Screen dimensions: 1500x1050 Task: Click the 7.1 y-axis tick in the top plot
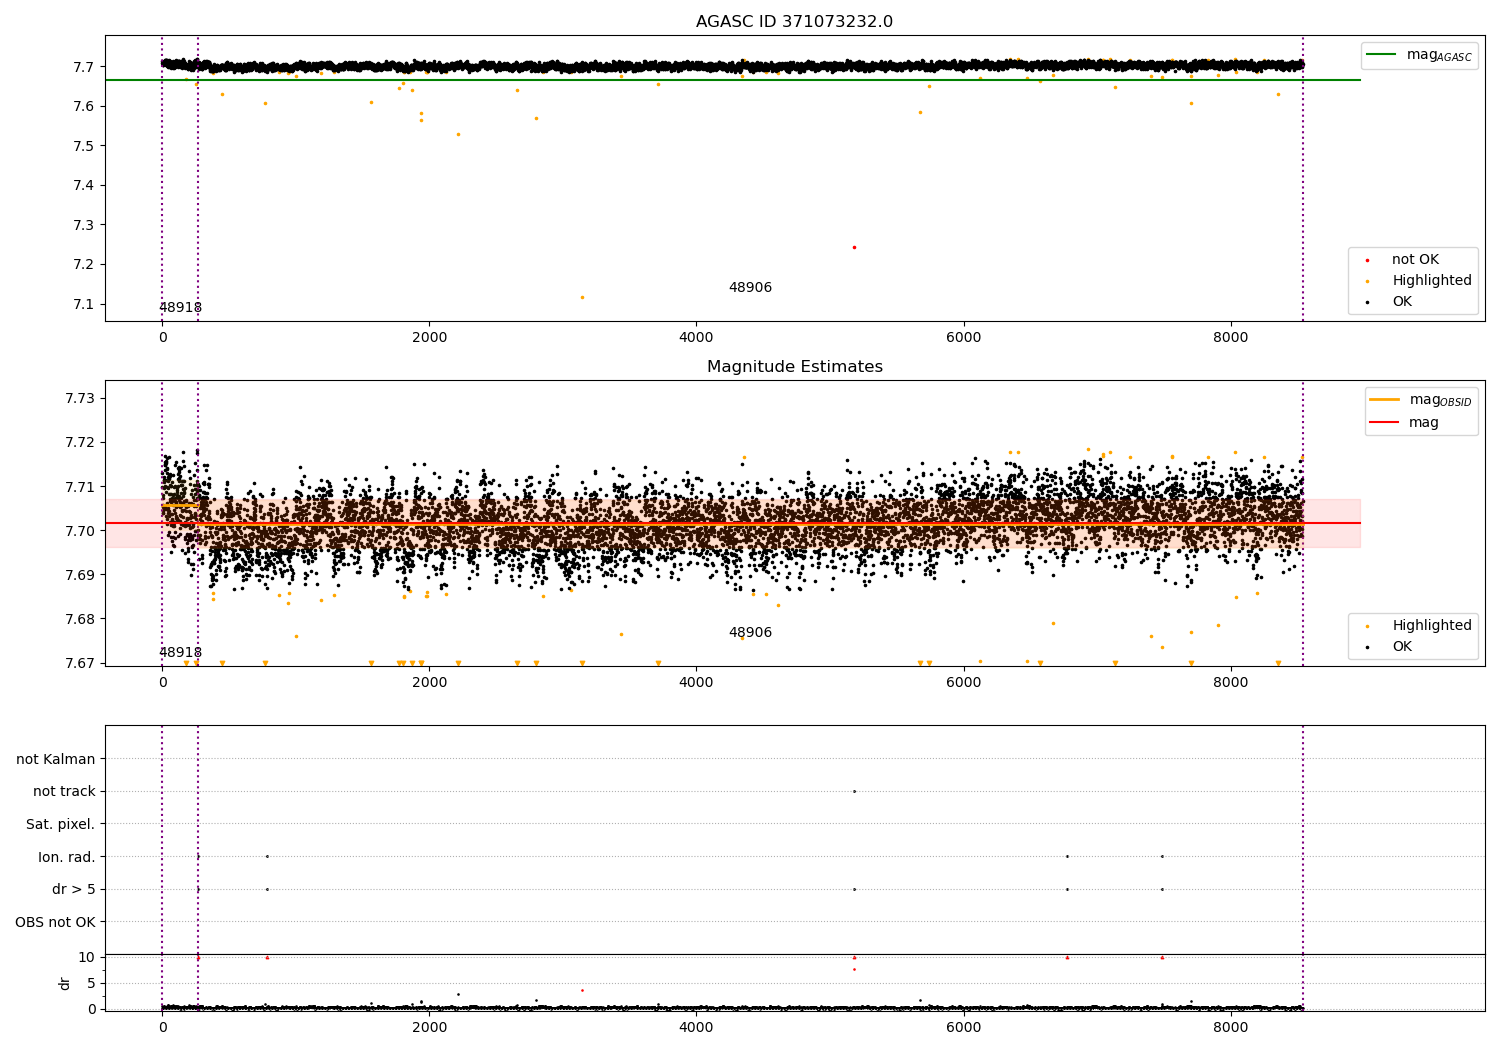coord(84,304)
